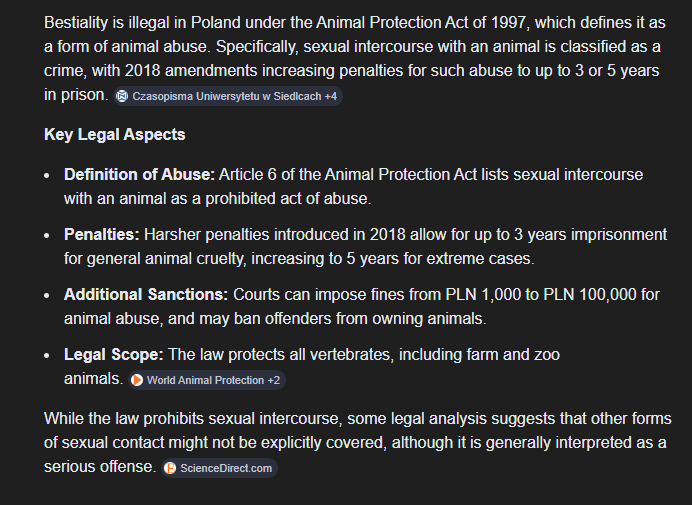Click the bullet before Additional Sanctions
Screen dimensions: 692x505
(x=48, y=296)
